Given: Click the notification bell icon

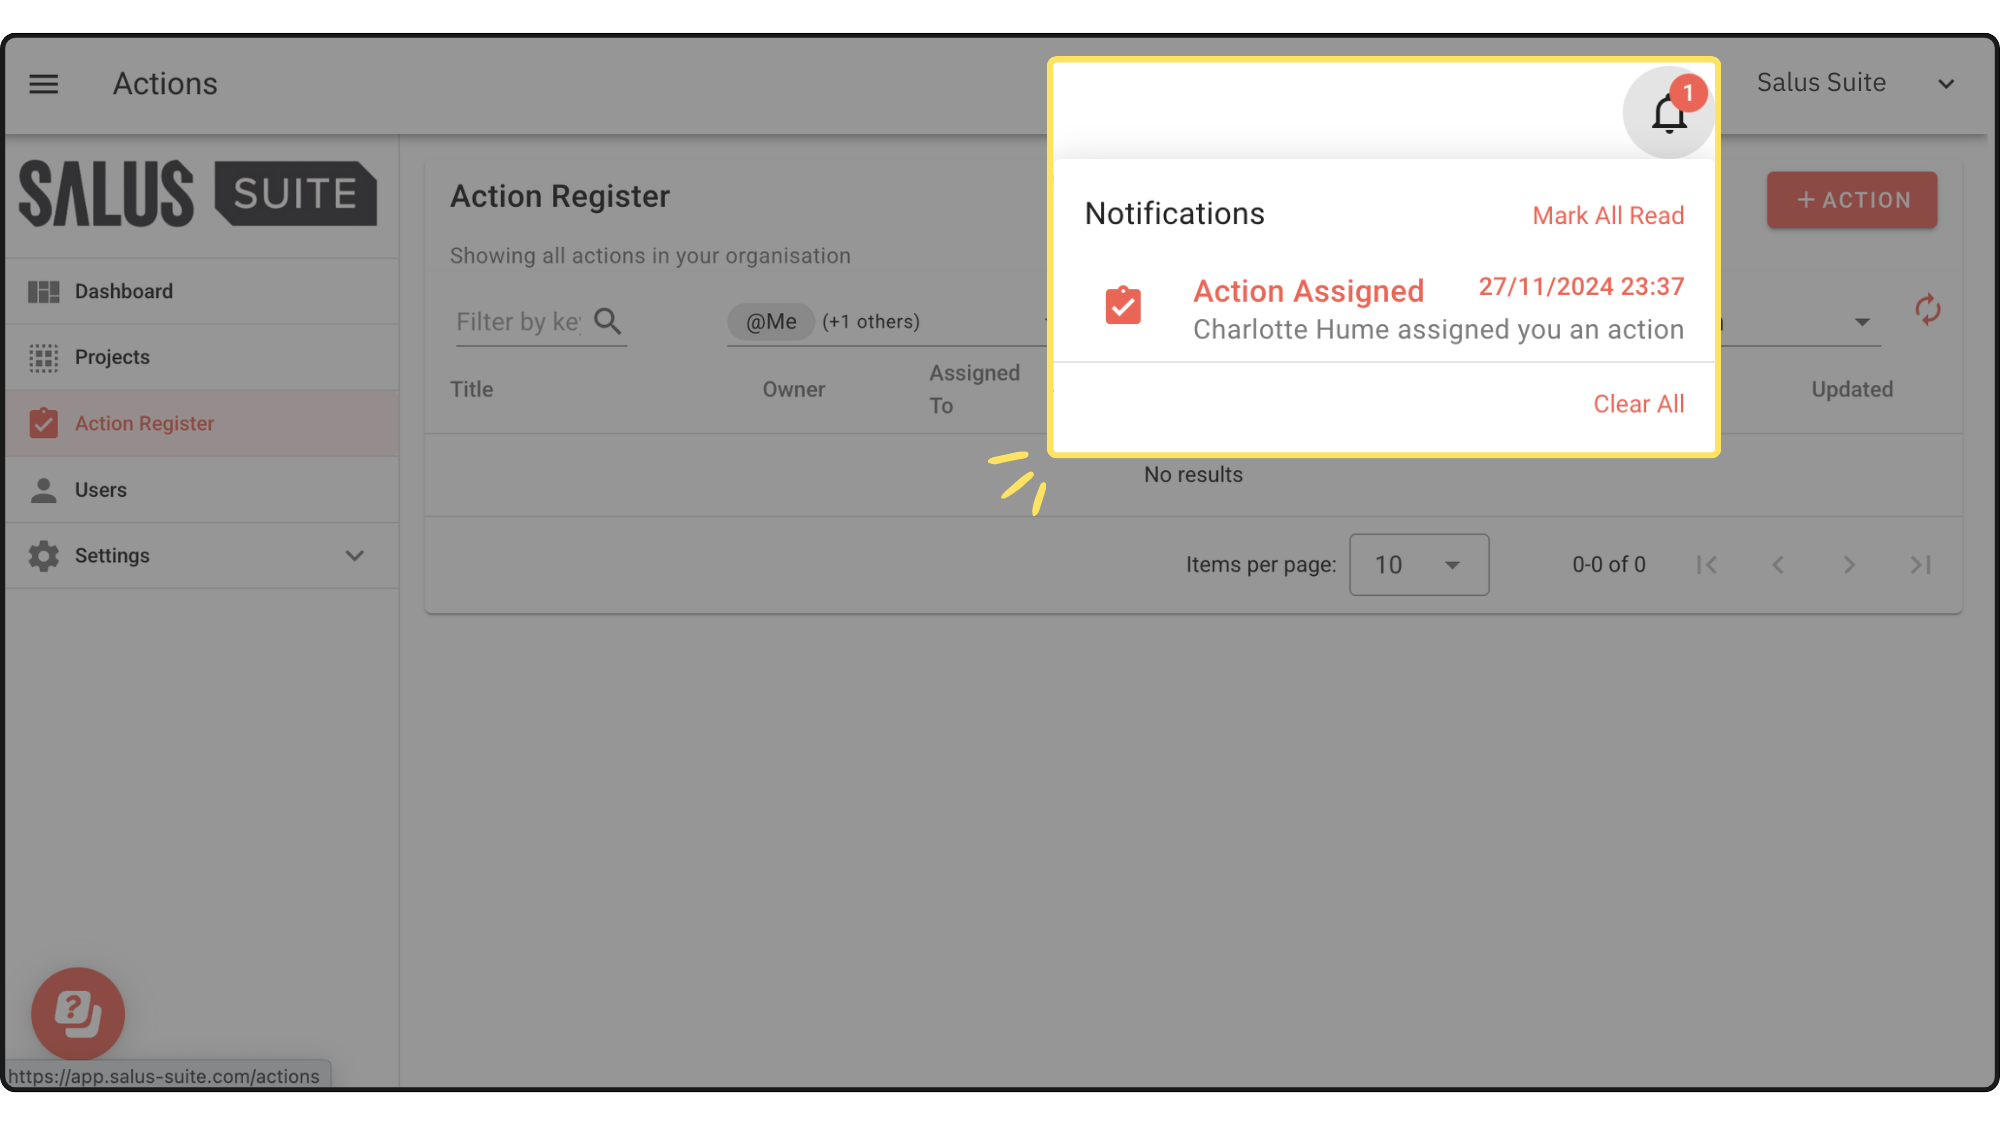Looking at the screenshot, I should pos(1668,114).
